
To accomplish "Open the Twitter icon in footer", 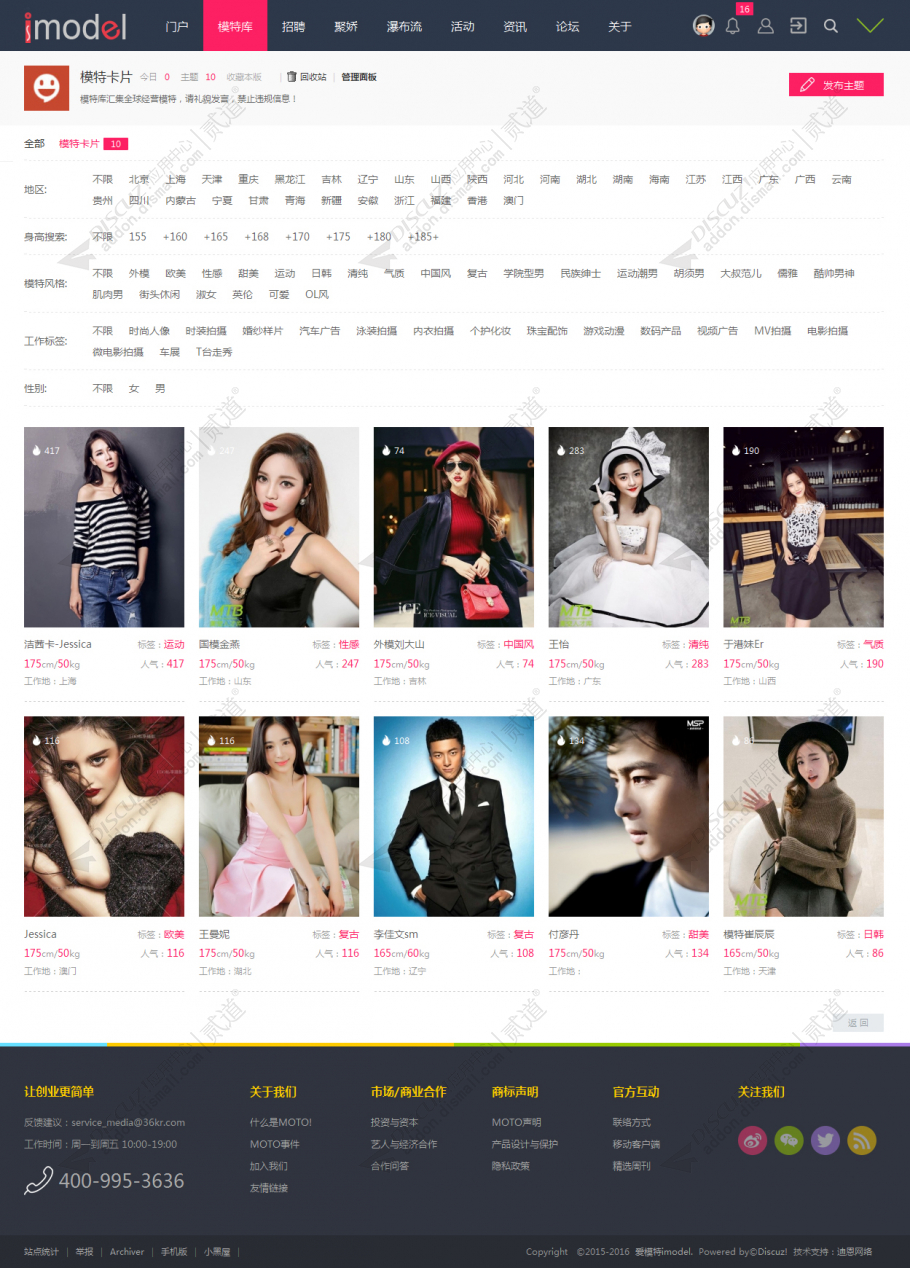I will [x=825, y=1140].
